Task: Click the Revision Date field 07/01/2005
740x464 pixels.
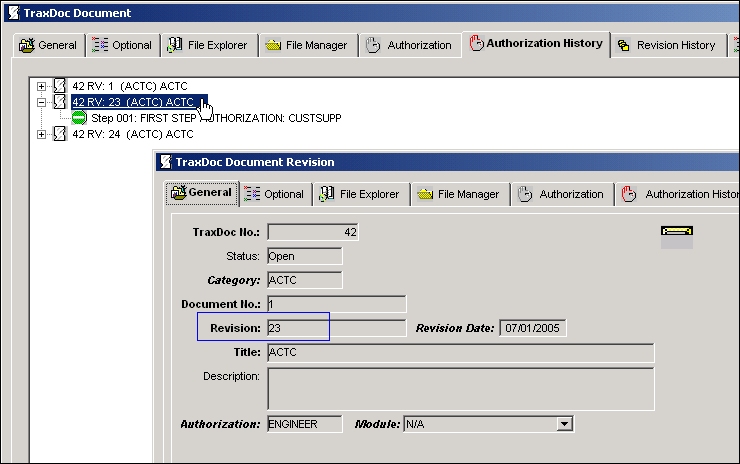Action: coord(533,328)
